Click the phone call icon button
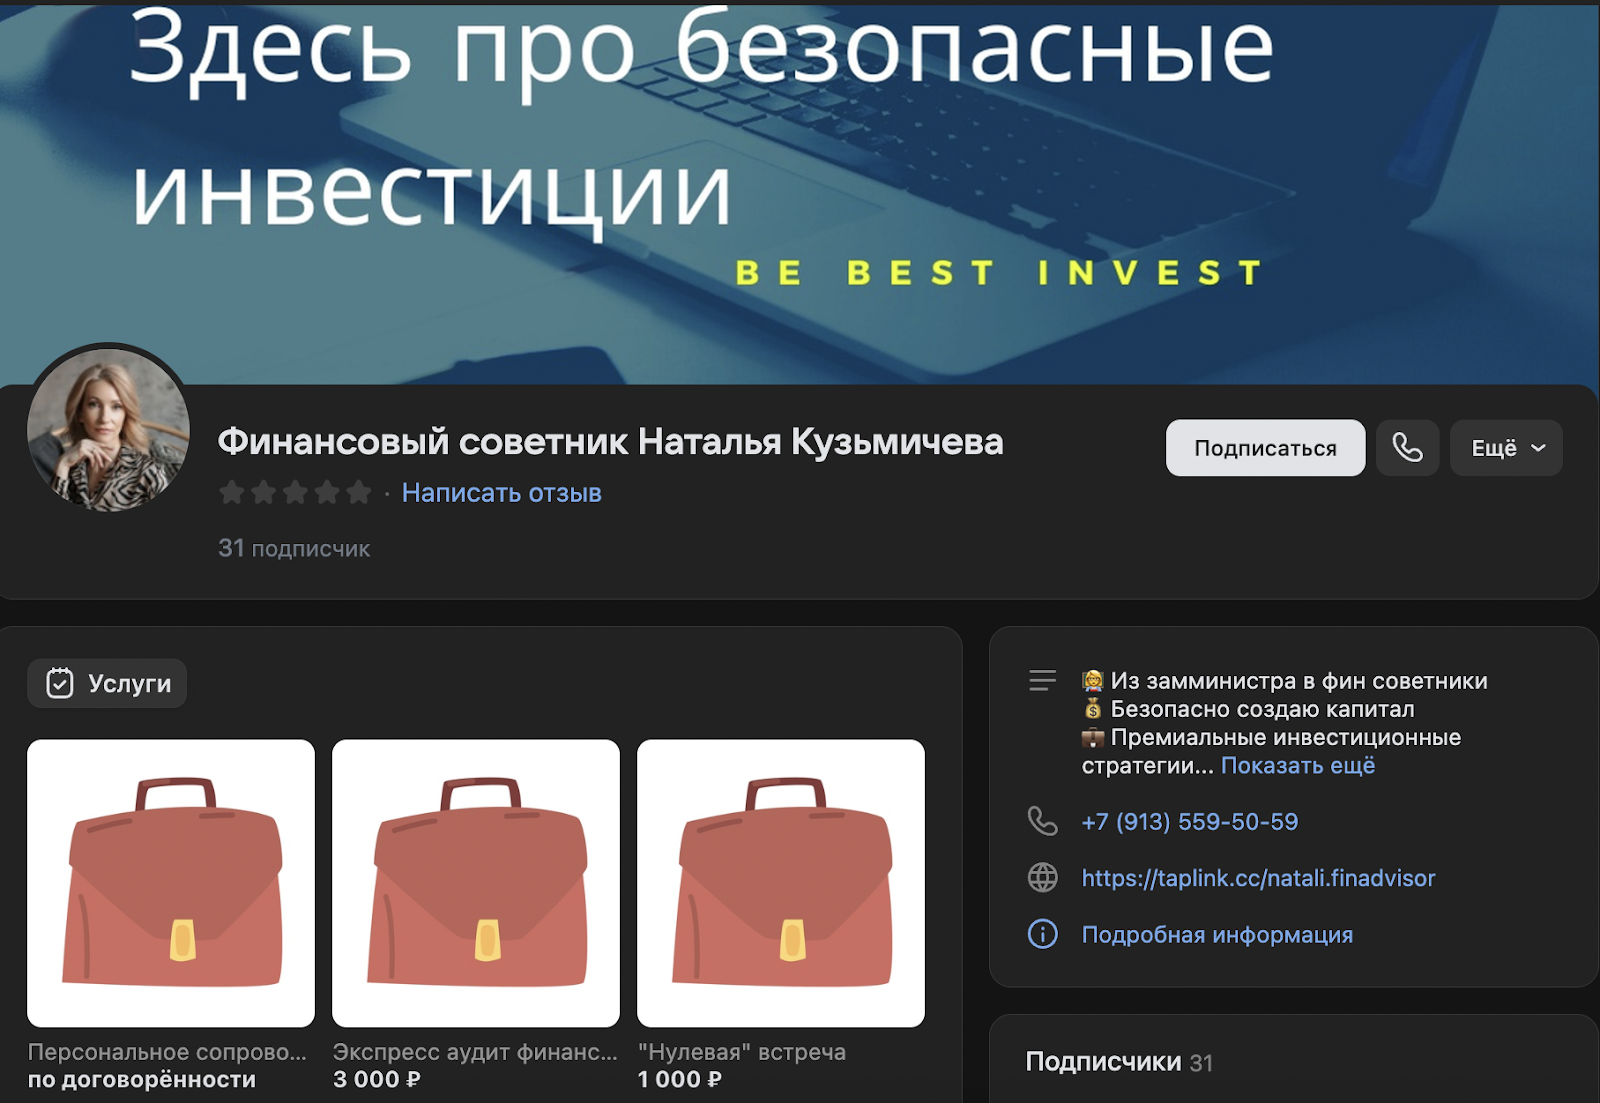 click(1407, 448)
